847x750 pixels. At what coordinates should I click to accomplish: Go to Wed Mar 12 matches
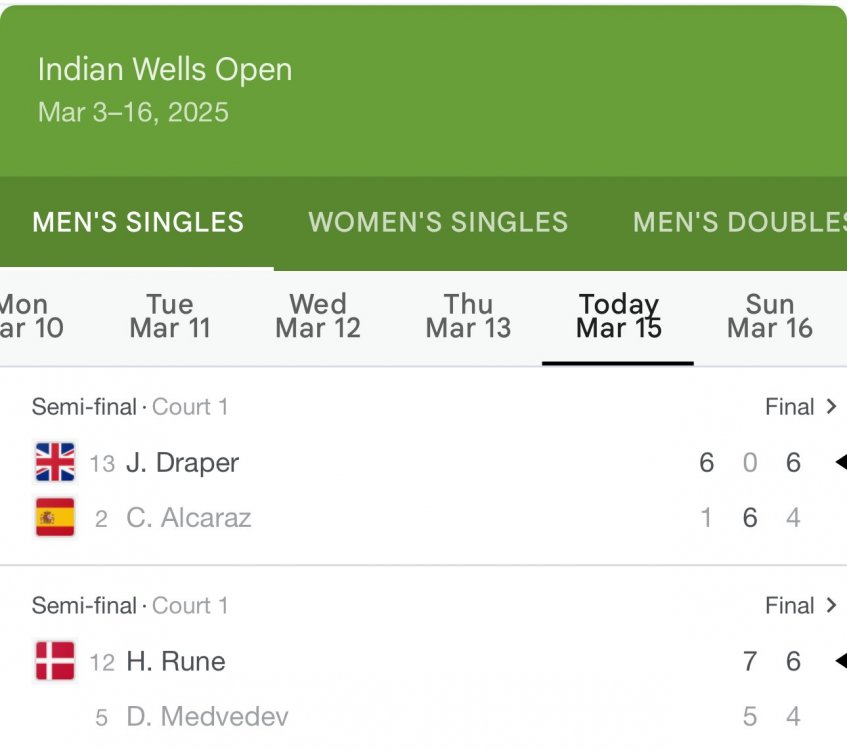click(318, 316)
